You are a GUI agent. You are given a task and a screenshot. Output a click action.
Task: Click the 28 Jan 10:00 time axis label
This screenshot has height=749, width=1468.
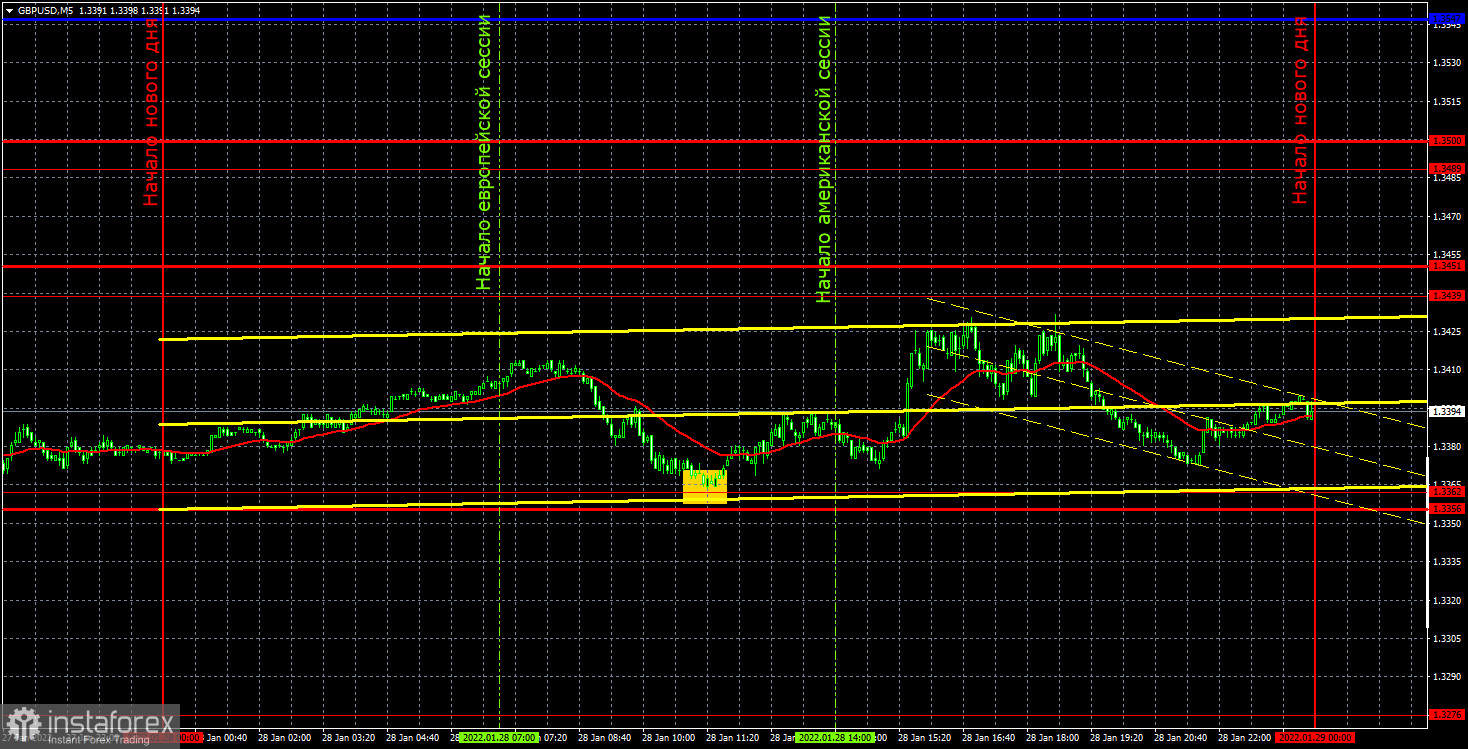671,738
